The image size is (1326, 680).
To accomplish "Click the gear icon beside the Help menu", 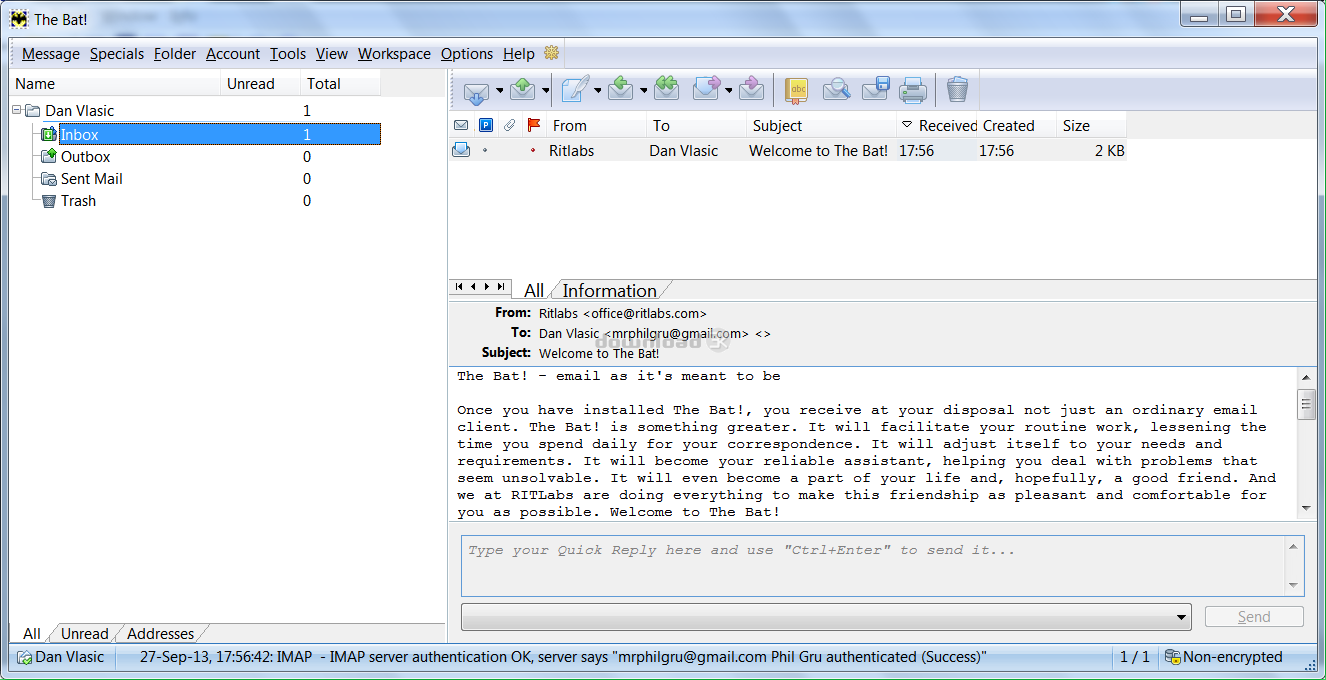I will tap(551, 53).
